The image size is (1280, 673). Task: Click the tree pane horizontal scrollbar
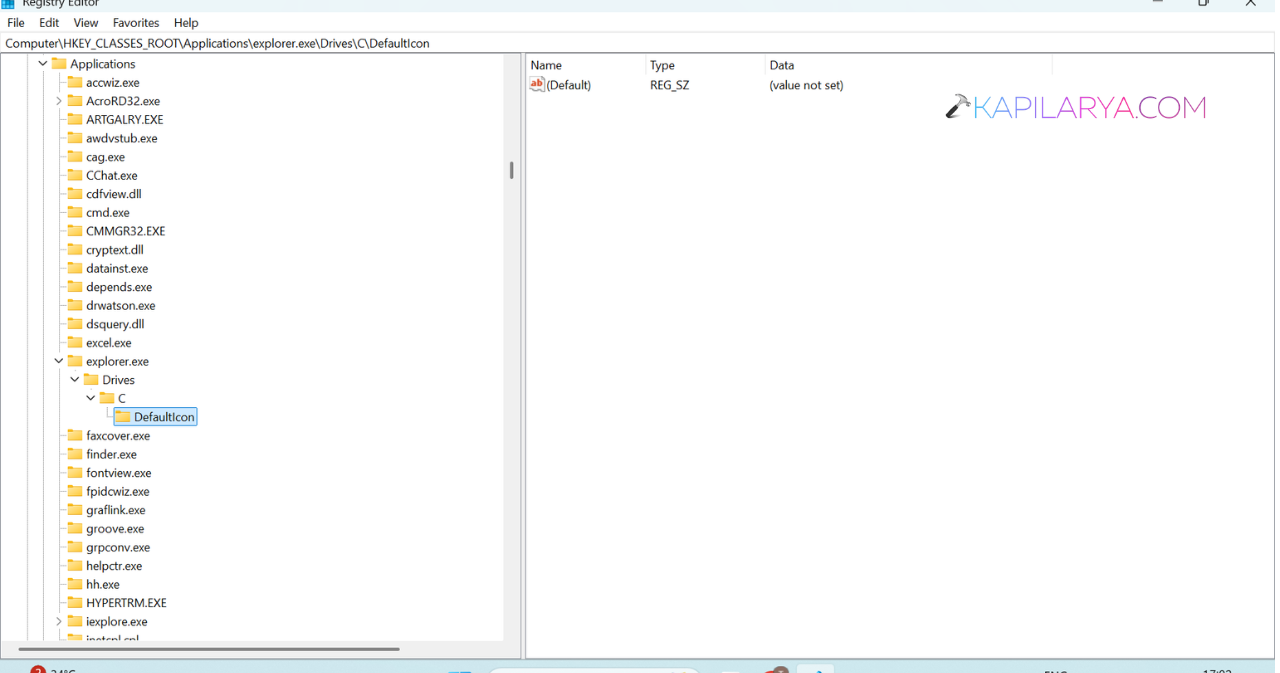[x=208, y=649]
